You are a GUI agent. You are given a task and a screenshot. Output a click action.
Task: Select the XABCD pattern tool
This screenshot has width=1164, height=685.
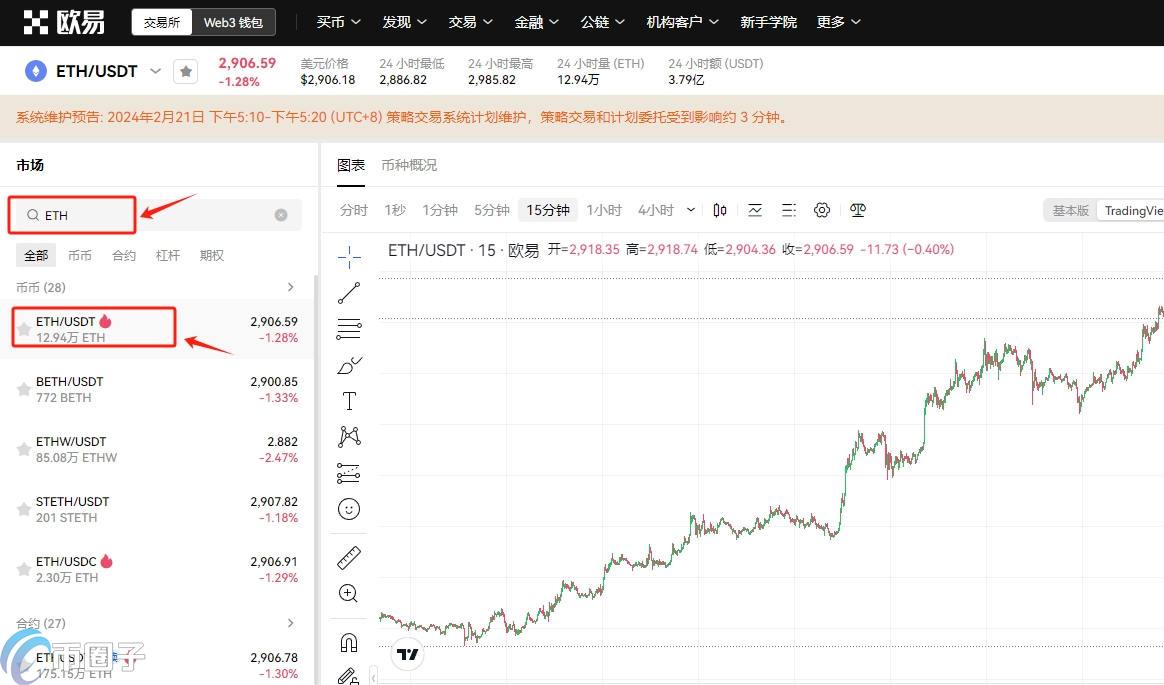pos(348,437)
